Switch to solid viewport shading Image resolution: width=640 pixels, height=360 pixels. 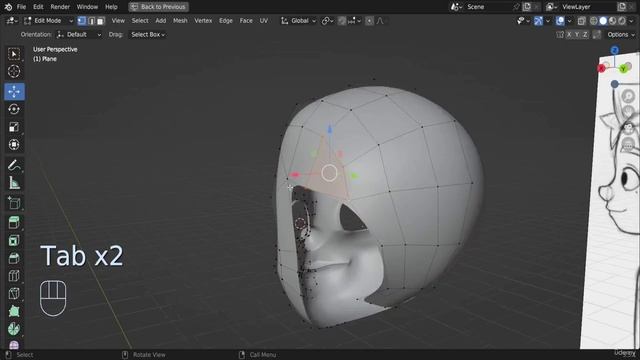[603, 21]
